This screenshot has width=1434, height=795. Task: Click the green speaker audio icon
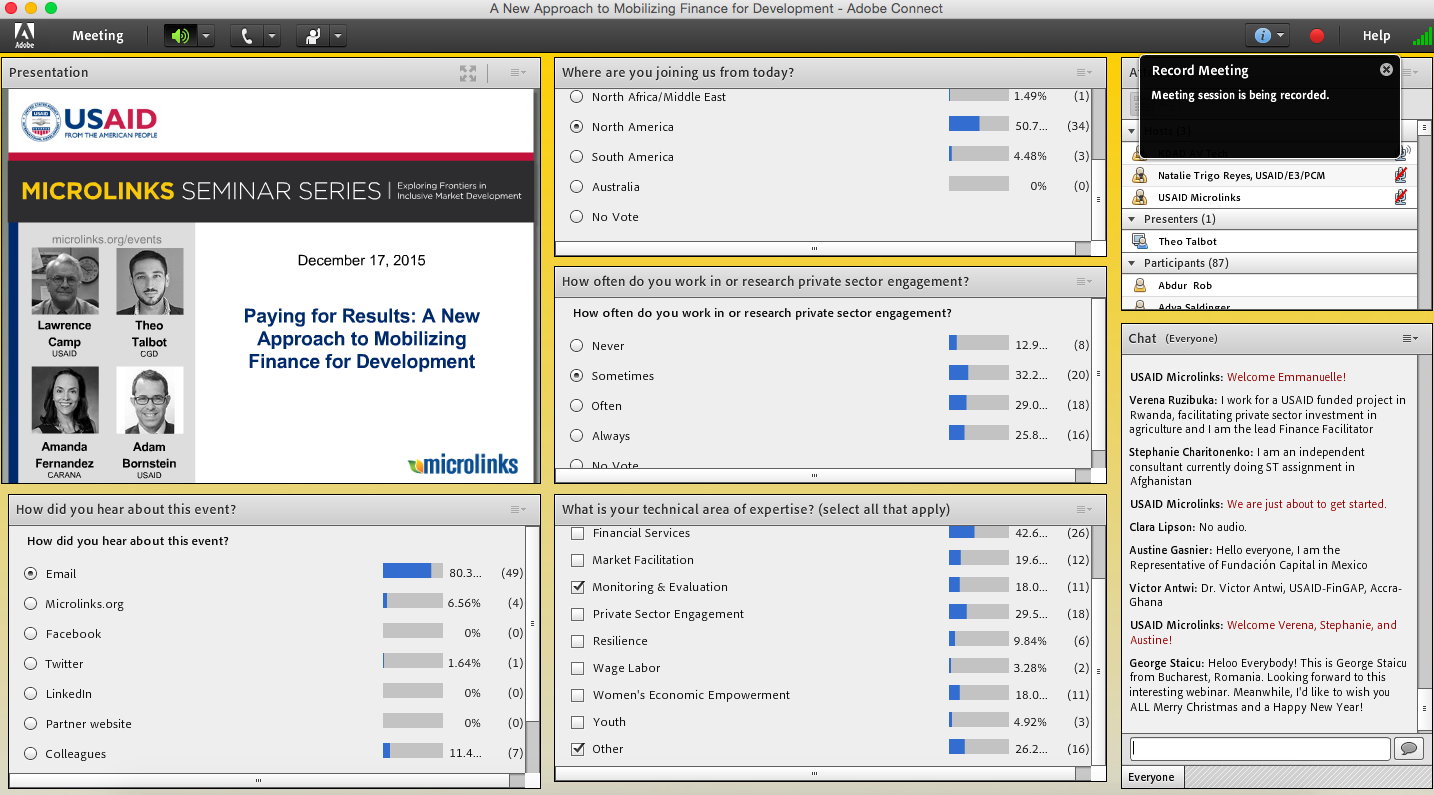(179, 36)
